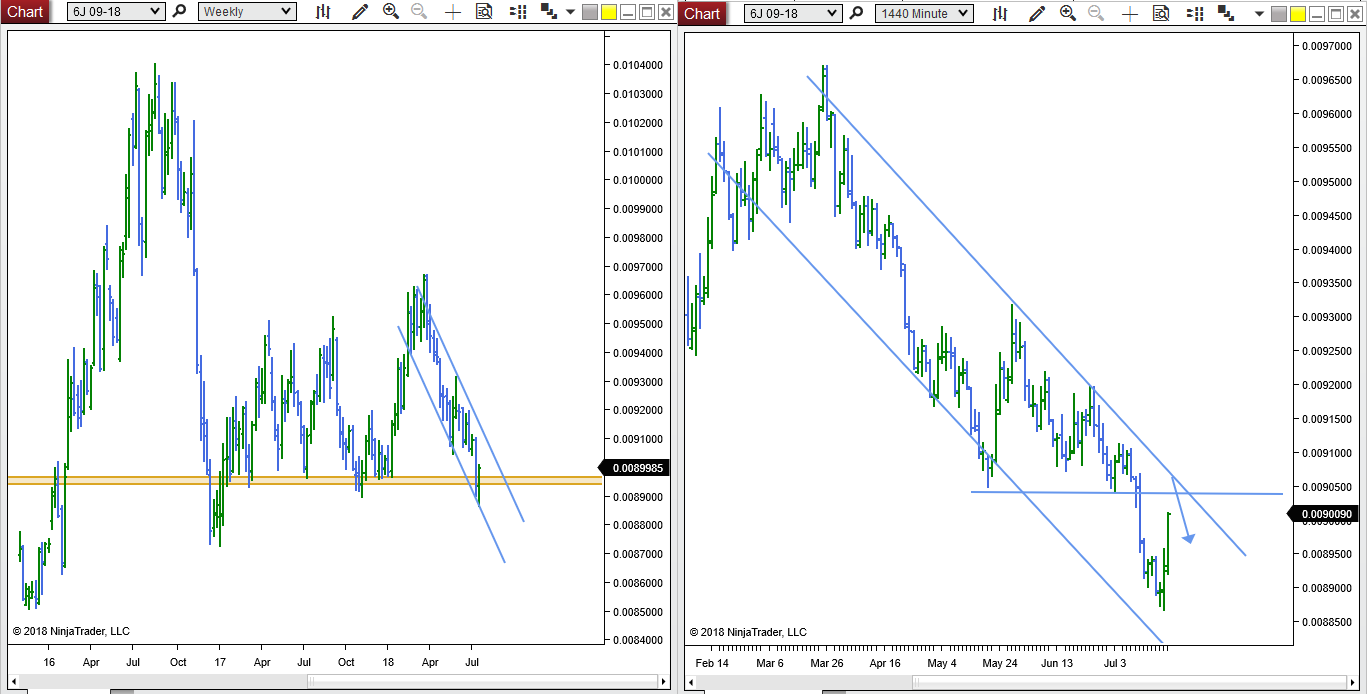Viewport: 1367px width, 694px height.
Task: Select the left window's Chart tab
Action: point(25,12)
